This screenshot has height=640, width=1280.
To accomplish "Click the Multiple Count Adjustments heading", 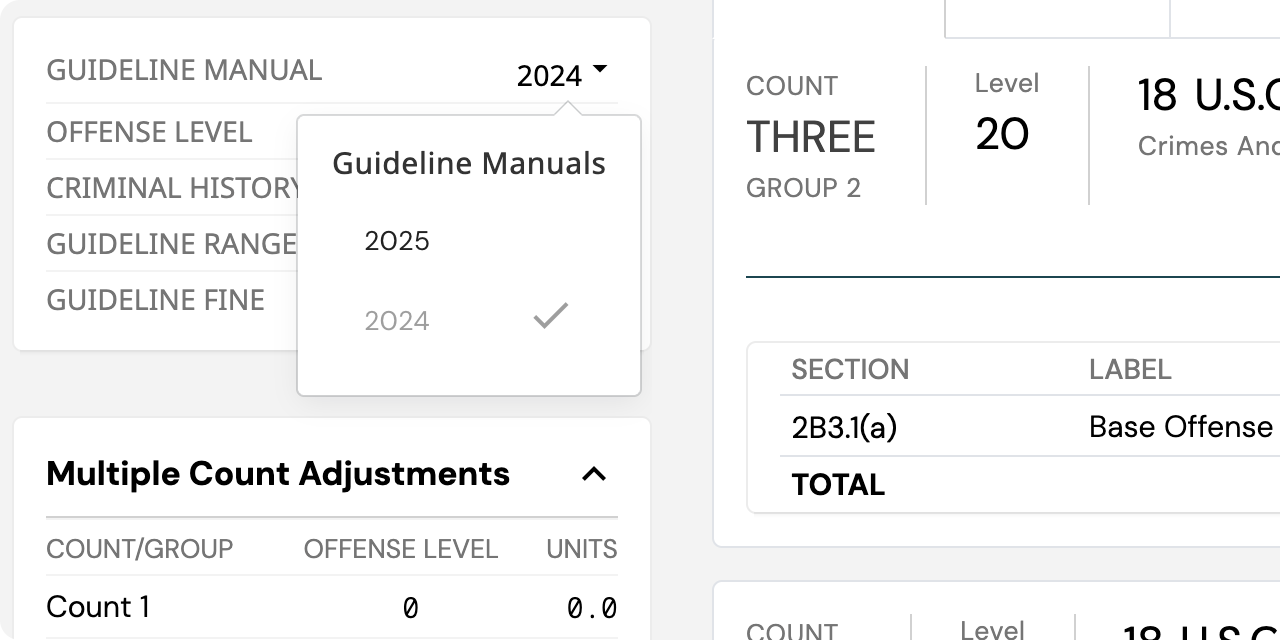I will [278, 474].
